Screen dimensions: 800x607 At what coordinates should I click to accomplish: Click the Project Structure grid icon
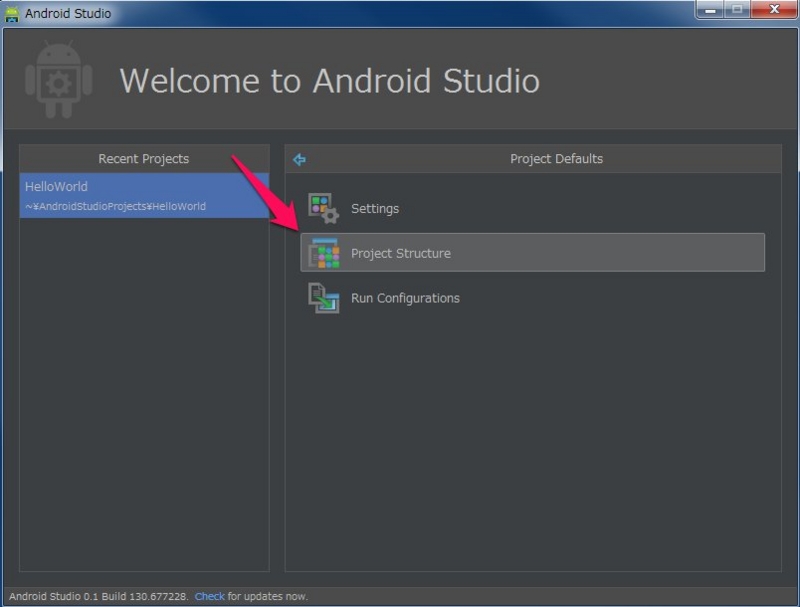tap(323, 253)
